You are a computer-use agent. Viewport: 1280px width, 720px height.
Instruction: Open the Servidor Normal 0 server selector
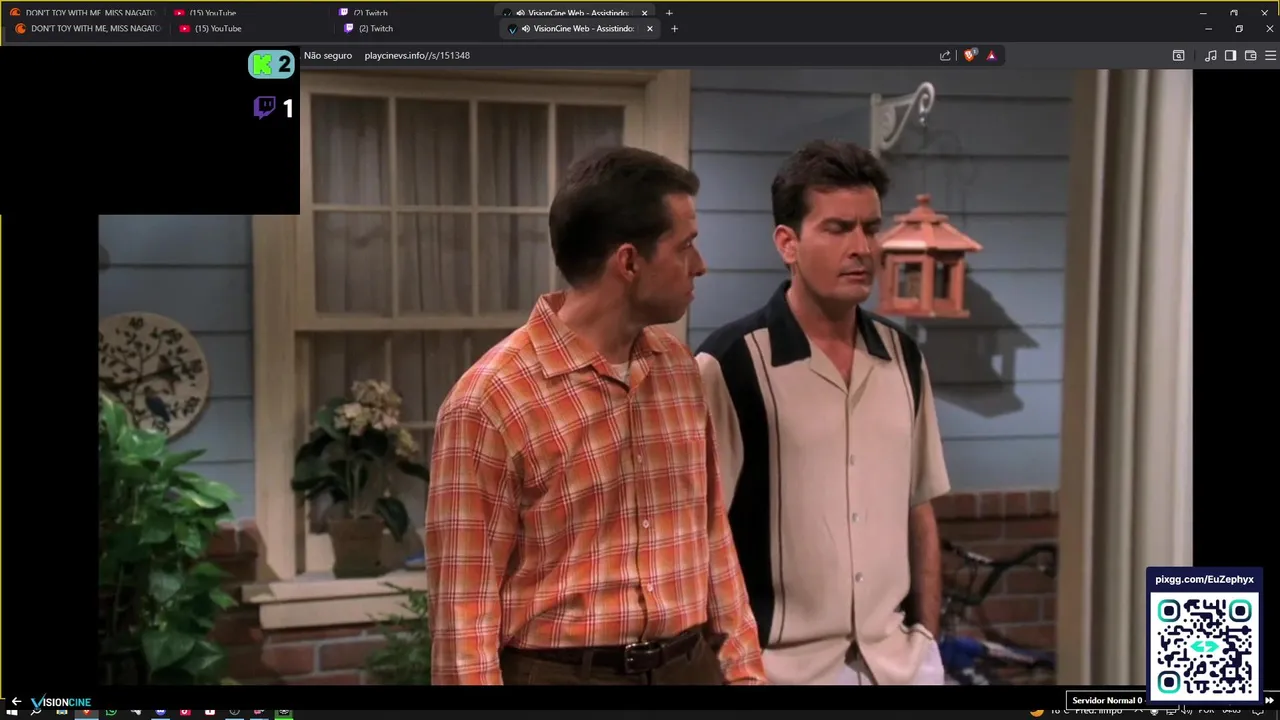click(1107, 700)
